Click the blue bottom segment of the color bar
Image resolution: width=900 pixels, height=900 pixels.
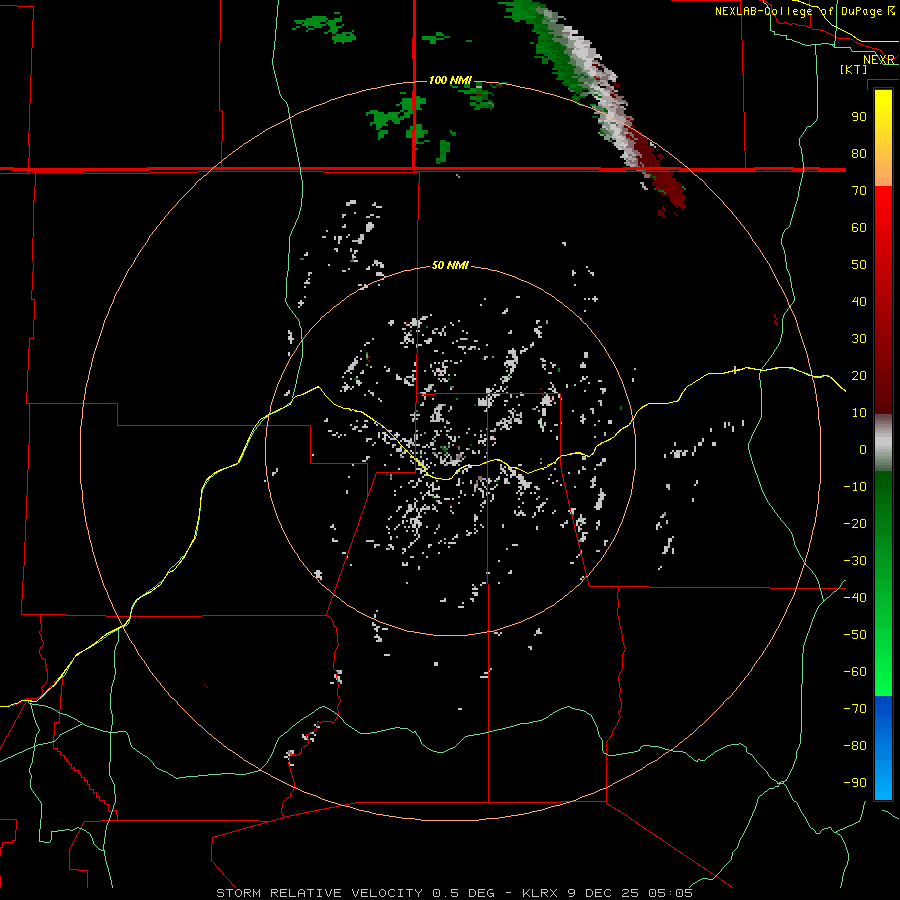pyautogui.click(x=883, y=747)
